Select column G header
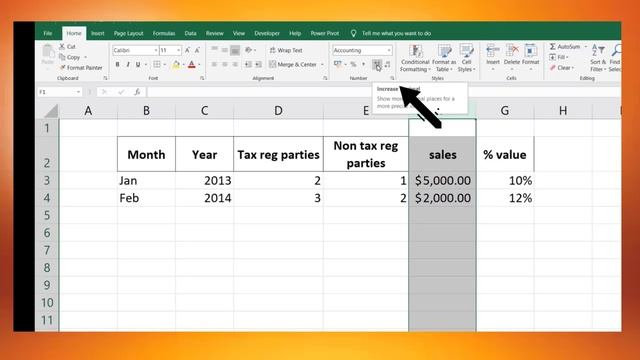 [505, 111]
